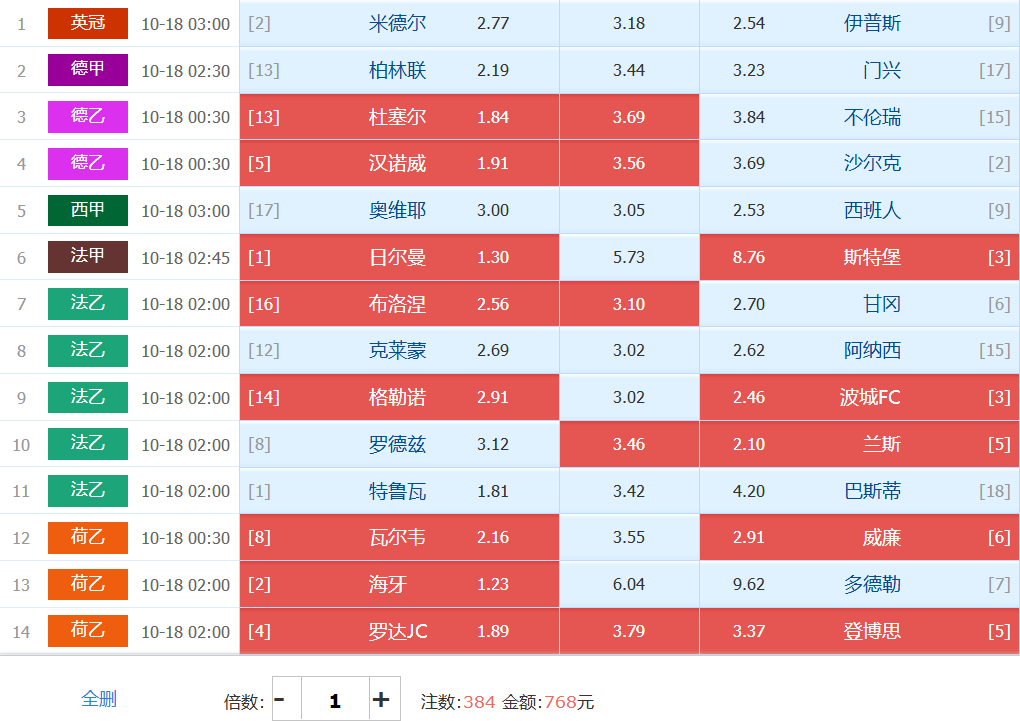Deselect away win 兰斯 odds 2.10

pos(859,444)
